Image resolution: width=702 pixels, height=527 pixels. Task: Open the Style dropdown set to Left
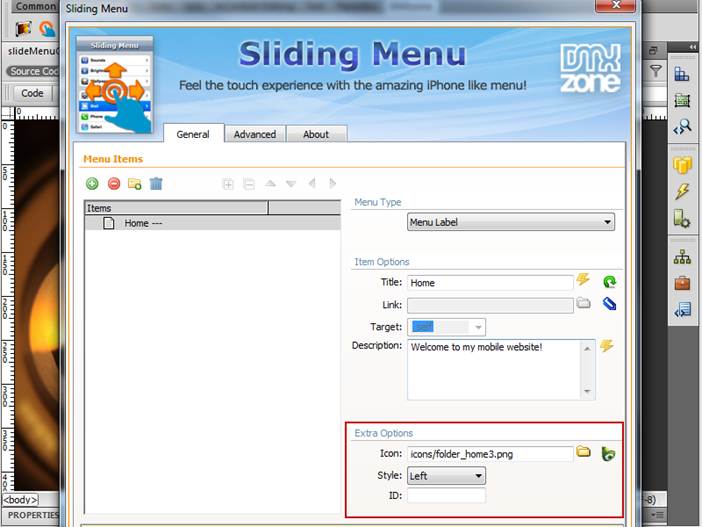[x=446, y=476]
